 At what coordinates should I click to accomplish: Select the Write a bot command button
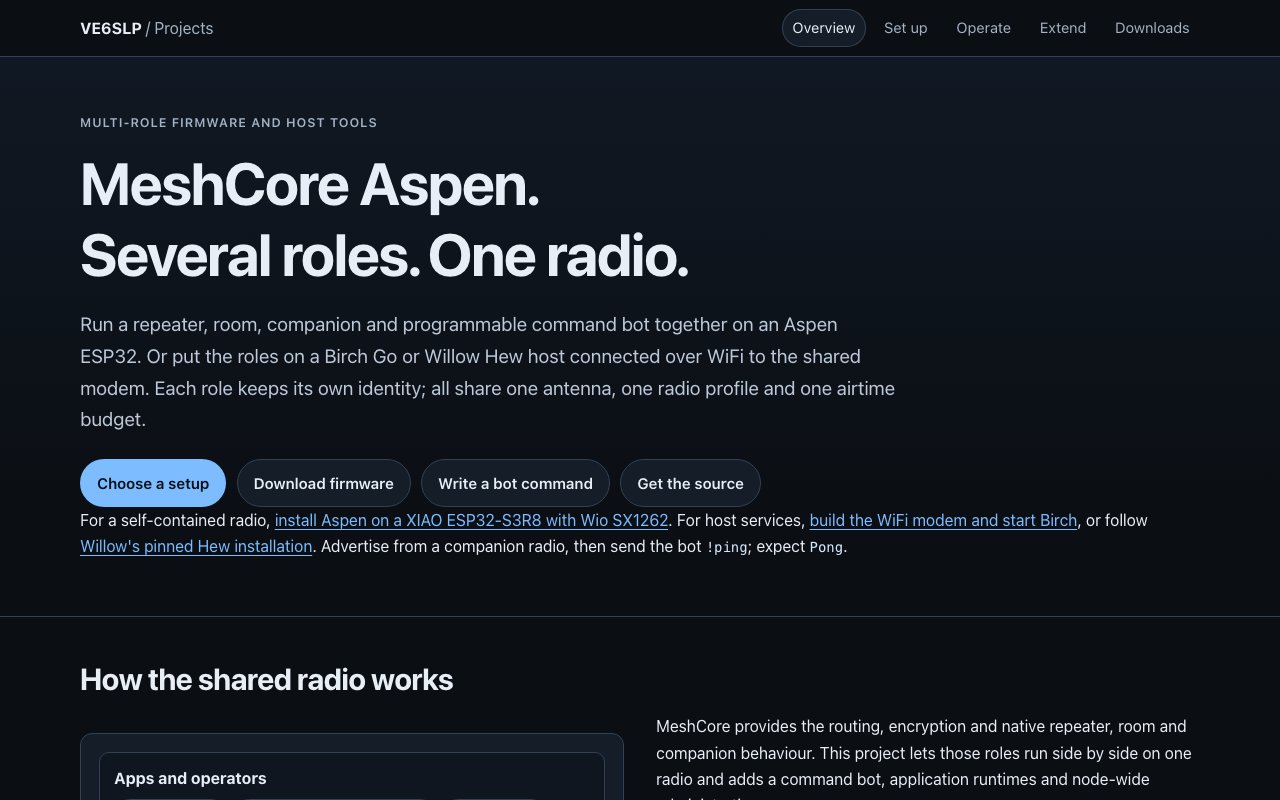click(515, 483)
